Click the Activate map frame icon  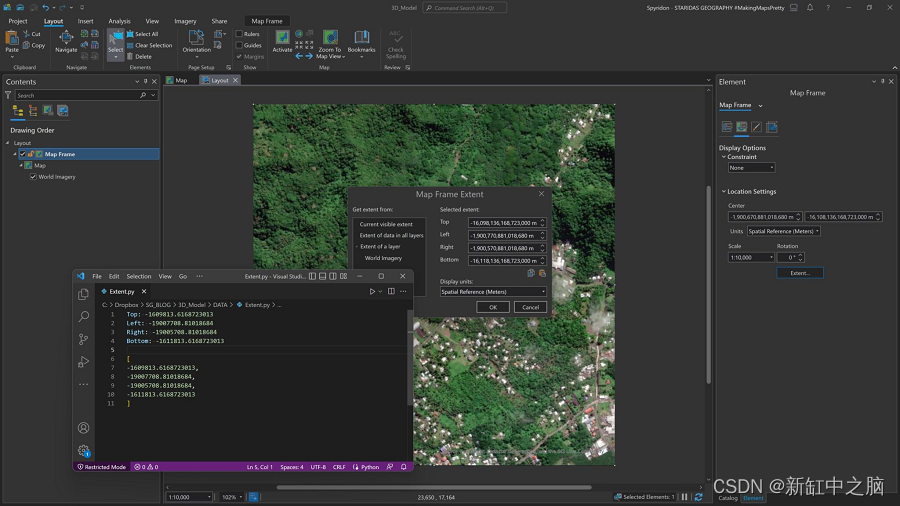[x=283, y=39]
